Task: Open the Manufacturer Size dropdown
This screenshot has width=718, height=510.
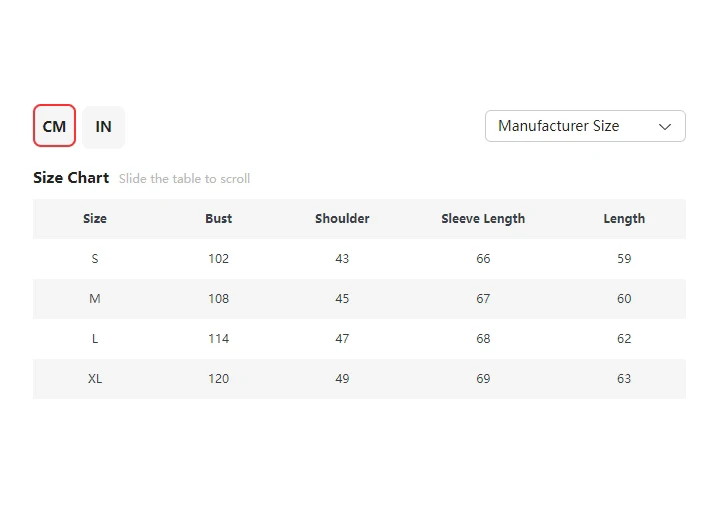Action: (584, 126)
